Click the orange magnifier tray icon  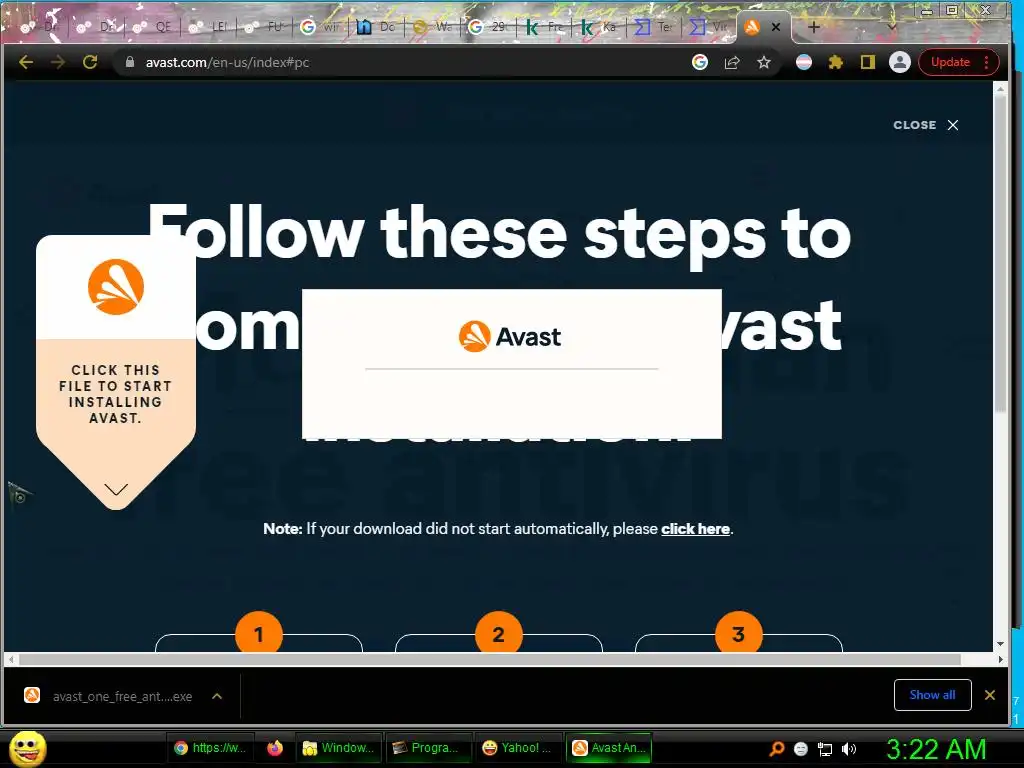(x=777, y=749)
